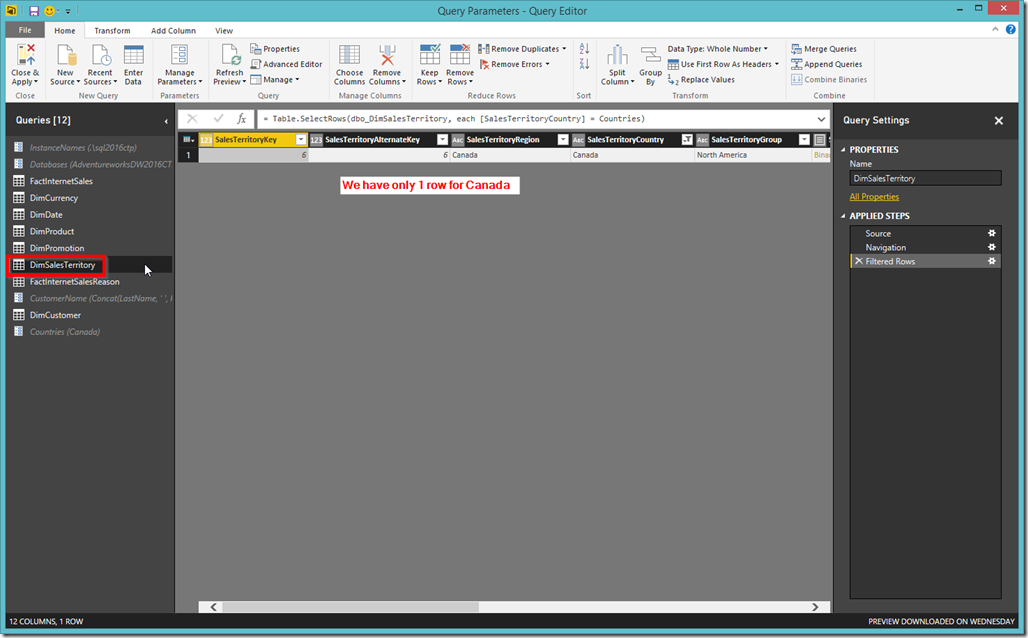Screen dimensions: 1028x638
Task: Open SalesTerritoryRegion filter dropdown
Action: 563,139
